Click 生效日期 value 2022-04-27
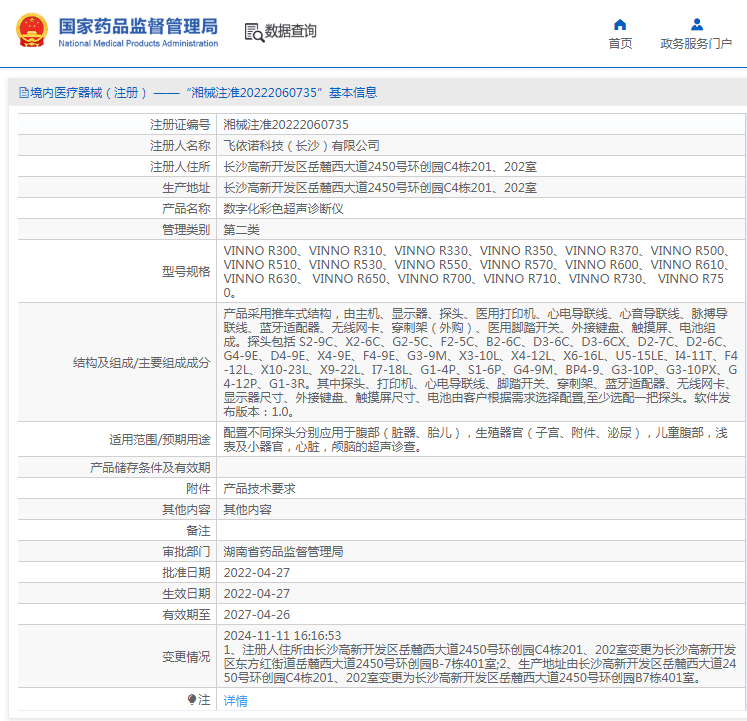This screenshot has height=721, width=747. coord(256,593)
